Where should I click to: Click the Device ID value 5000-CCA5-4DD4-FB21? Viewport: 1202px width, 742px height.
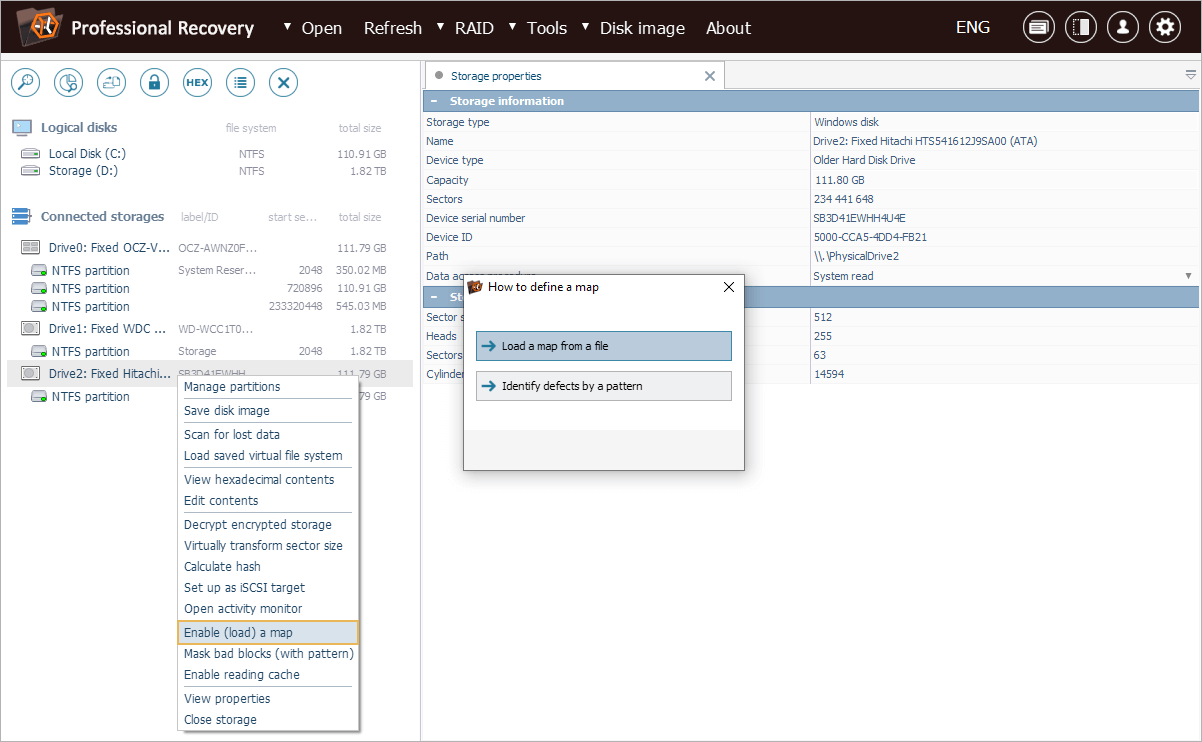tap(870, 237)
